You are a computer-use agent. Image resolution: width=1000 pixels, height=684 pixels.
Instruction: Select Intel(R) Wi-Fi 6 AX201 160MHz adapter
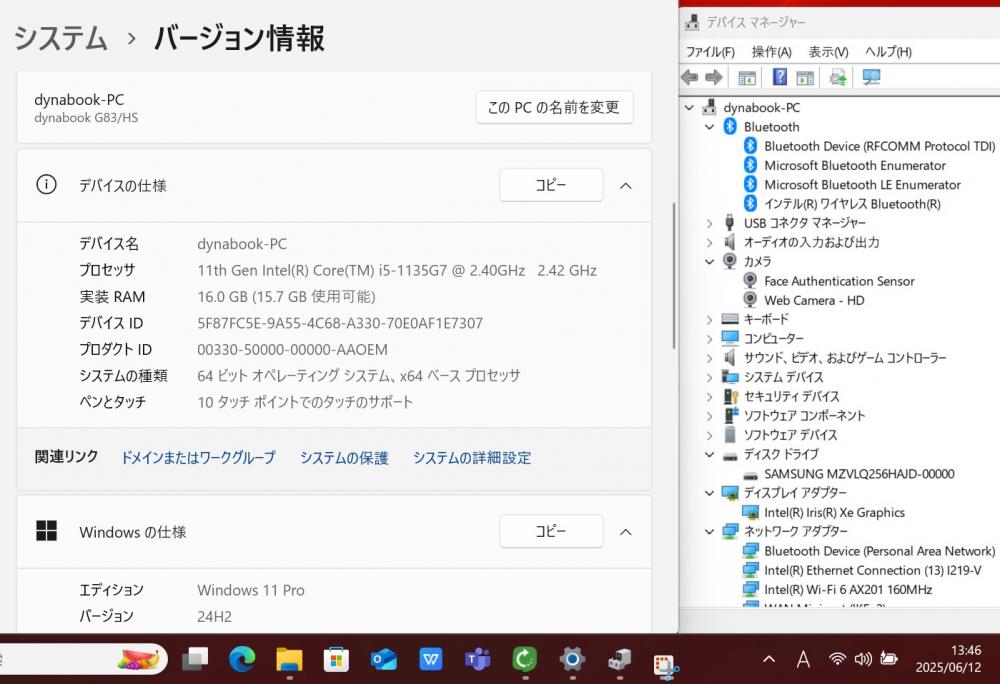coord(848,590)
